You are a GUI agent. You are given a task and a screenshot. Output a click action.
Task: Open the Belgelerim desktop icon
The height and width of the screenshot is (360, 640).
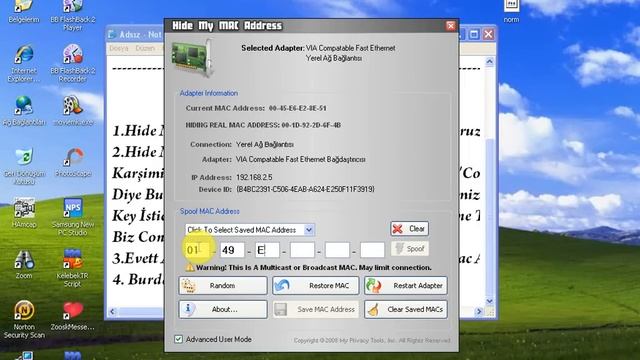pyautogui.click(x=24, y=11)
